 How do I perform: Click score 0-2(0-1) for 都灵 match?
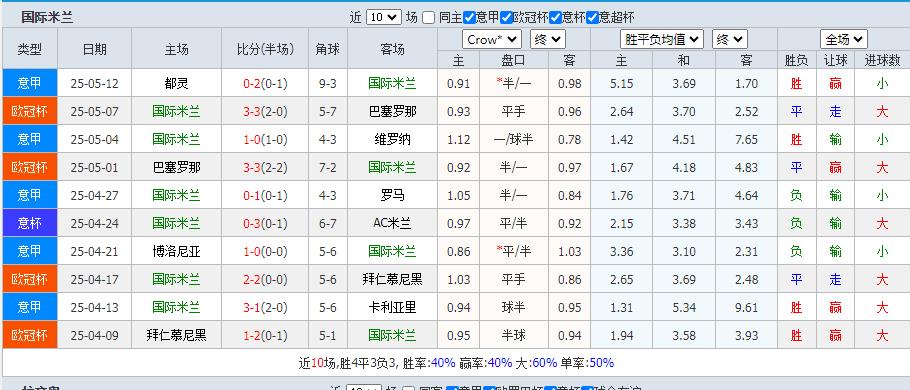[265, 84]
